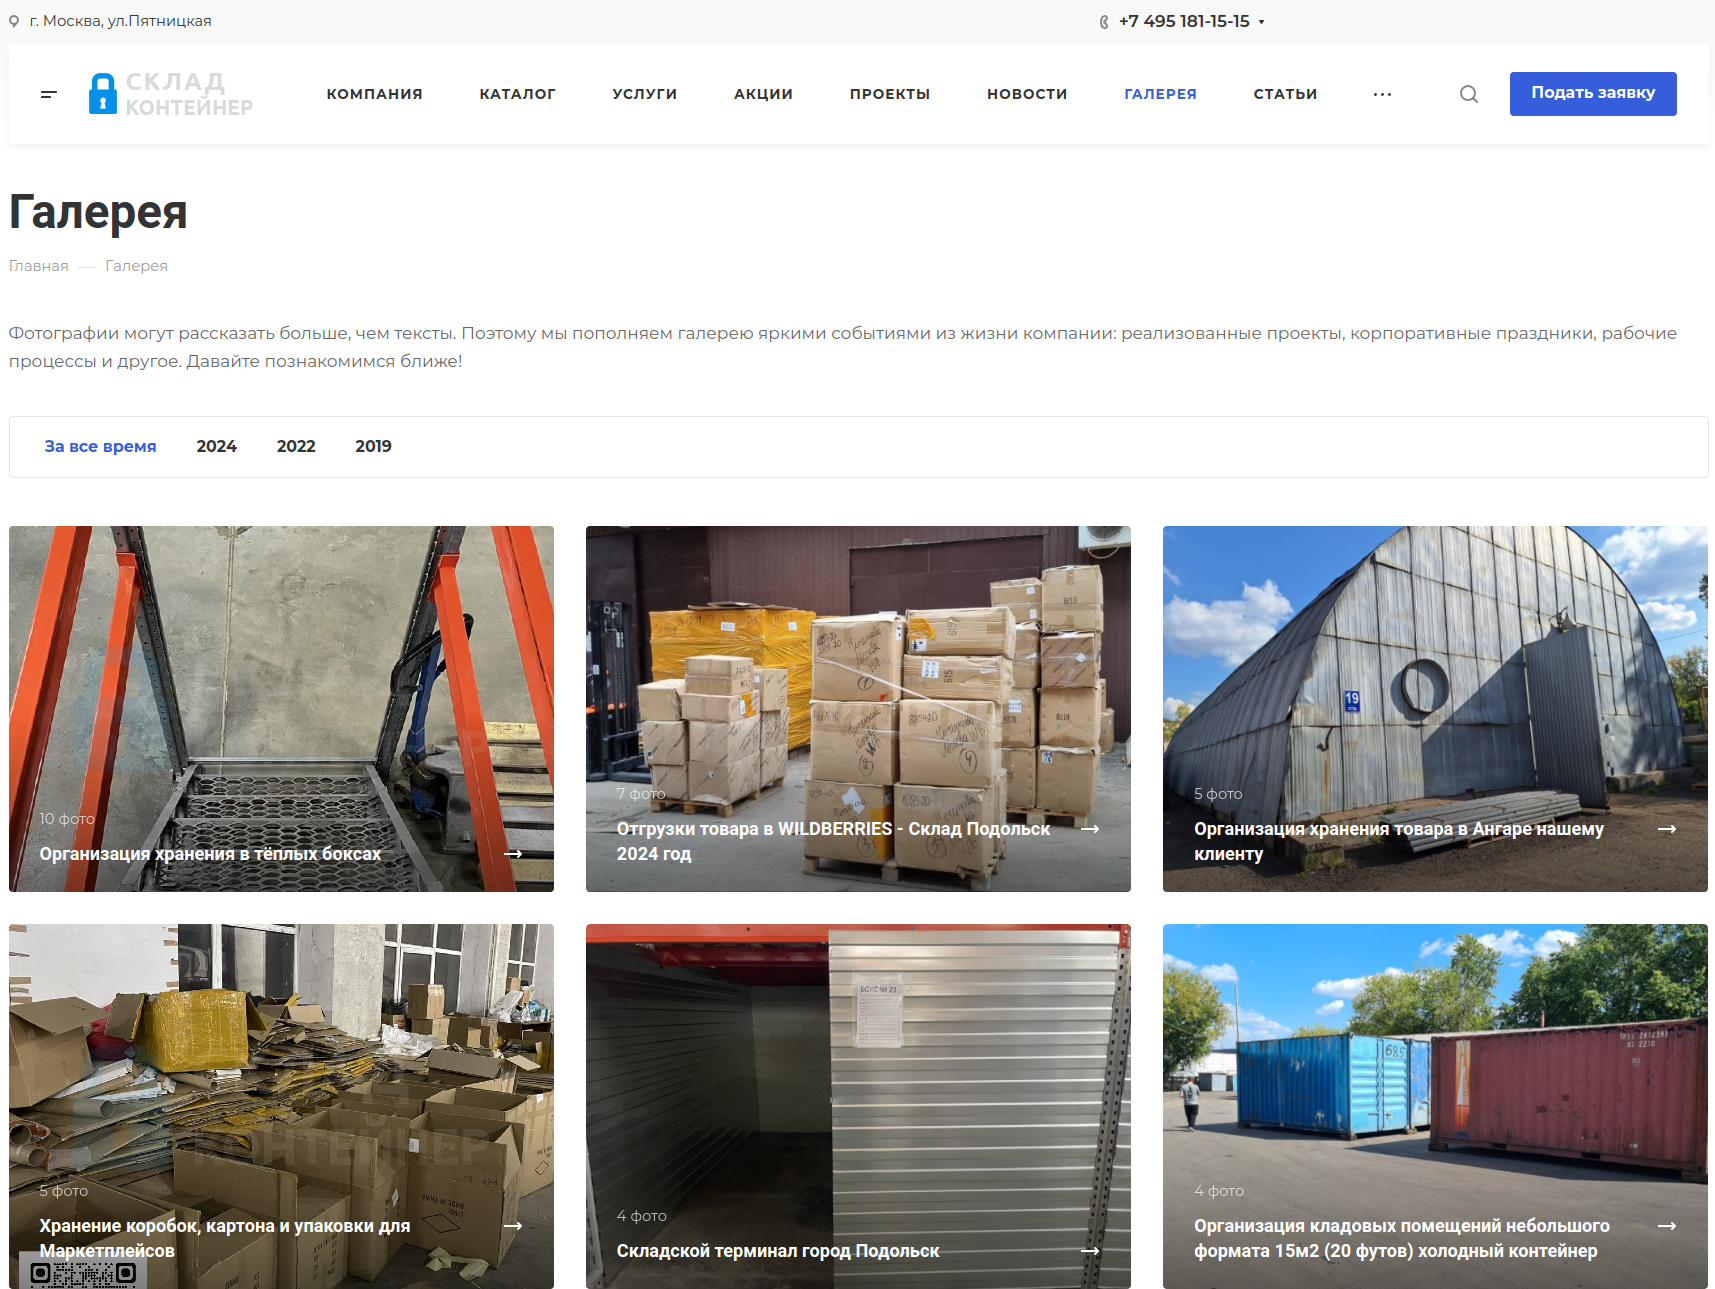Click the Подать заявку button
The image size is (1715, 1289).
coord(1593,94)
